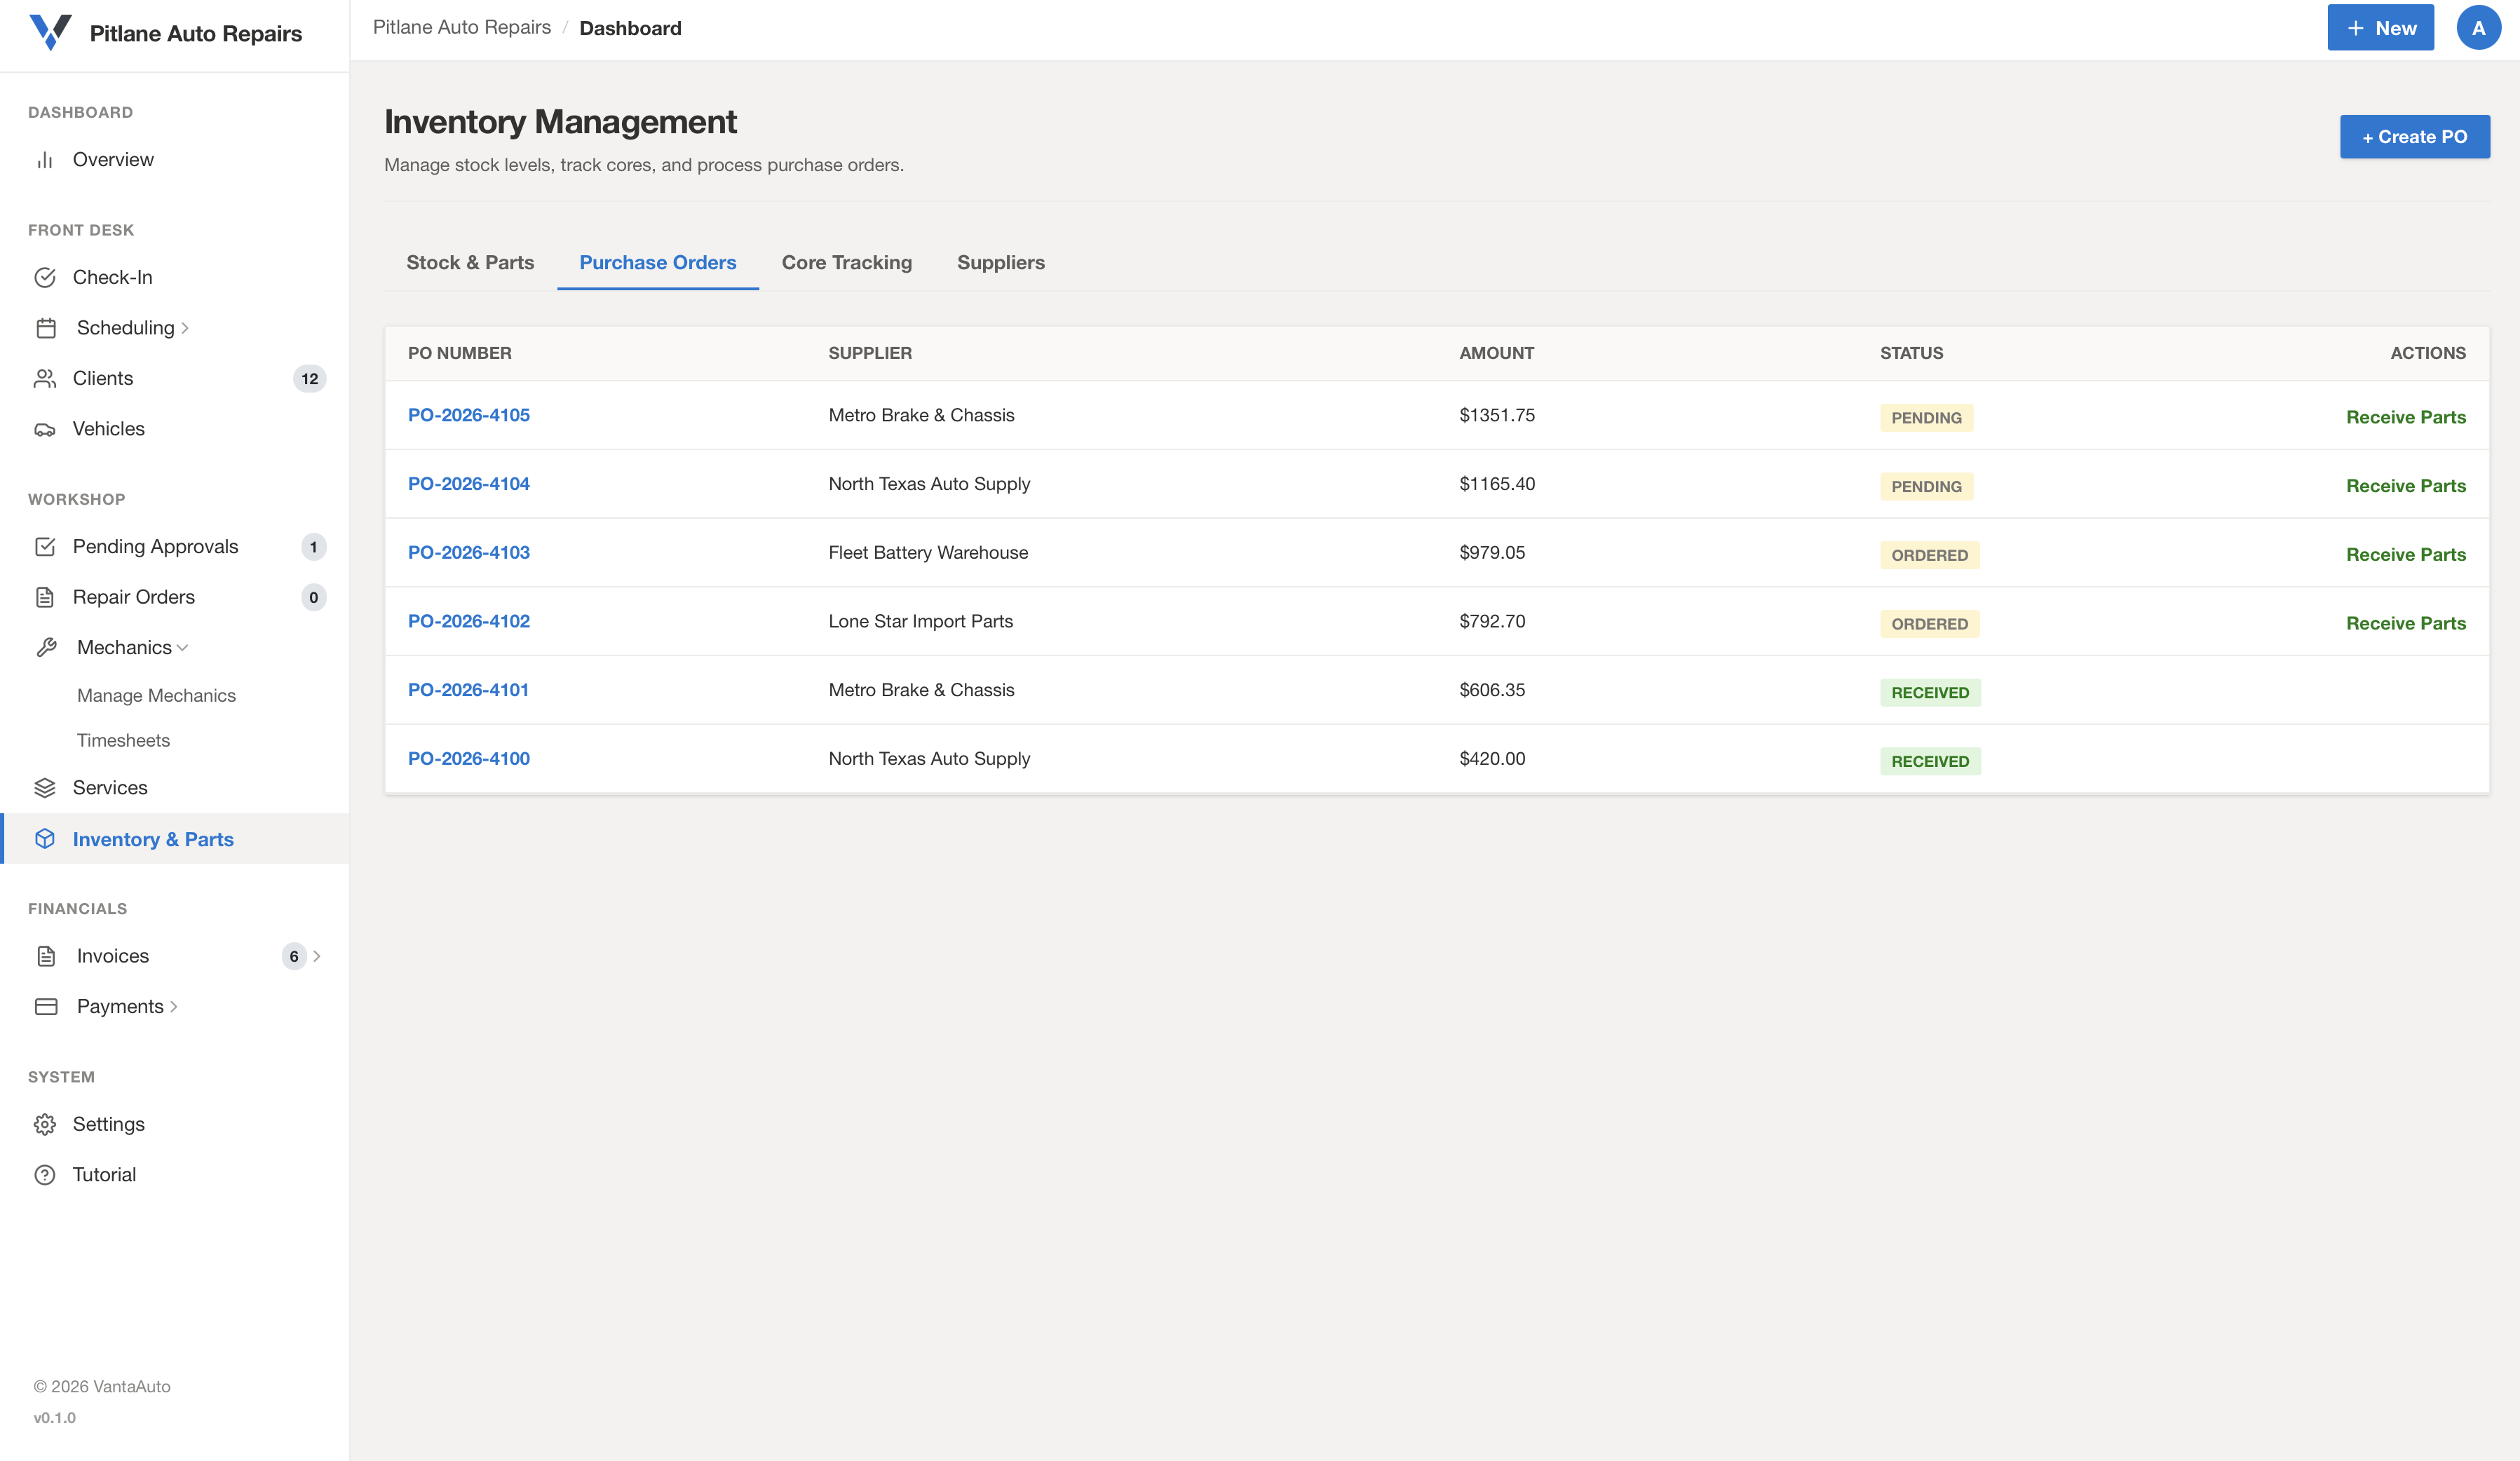Viewport: 2520px width, 1461px height.
Task: Click the New button in header
Action: pyautogui.click(x=2380, y=28)
